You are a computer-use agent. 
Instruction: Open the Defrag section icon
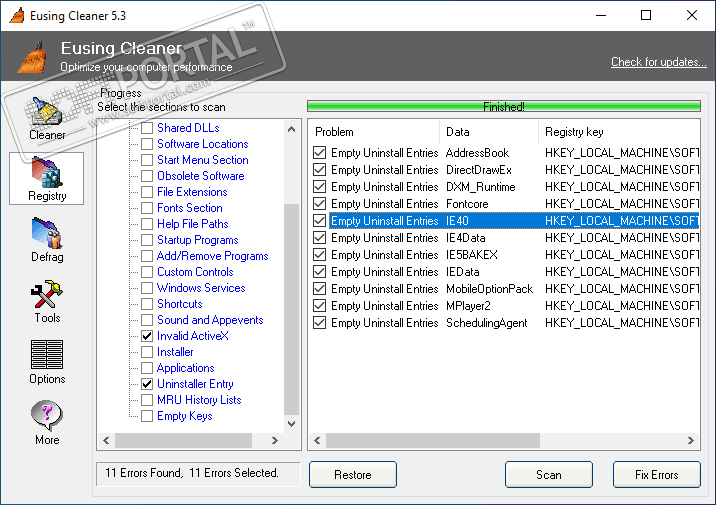(x=47, y=233)
